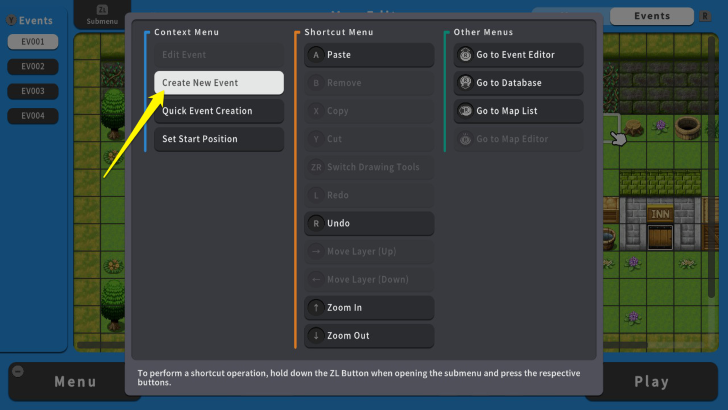Click the Remove shortcut entry
The height and width of the screenshot is (410, 728).
[x=369, y=83]
